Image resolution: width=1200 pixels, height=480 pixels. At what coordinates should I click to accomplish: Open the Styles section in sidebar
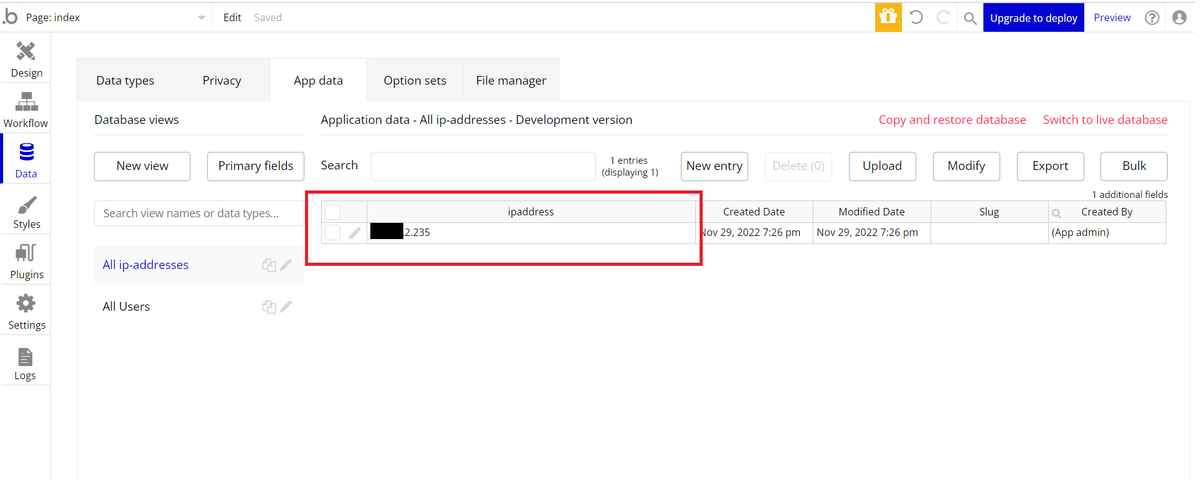pos(26,212)
